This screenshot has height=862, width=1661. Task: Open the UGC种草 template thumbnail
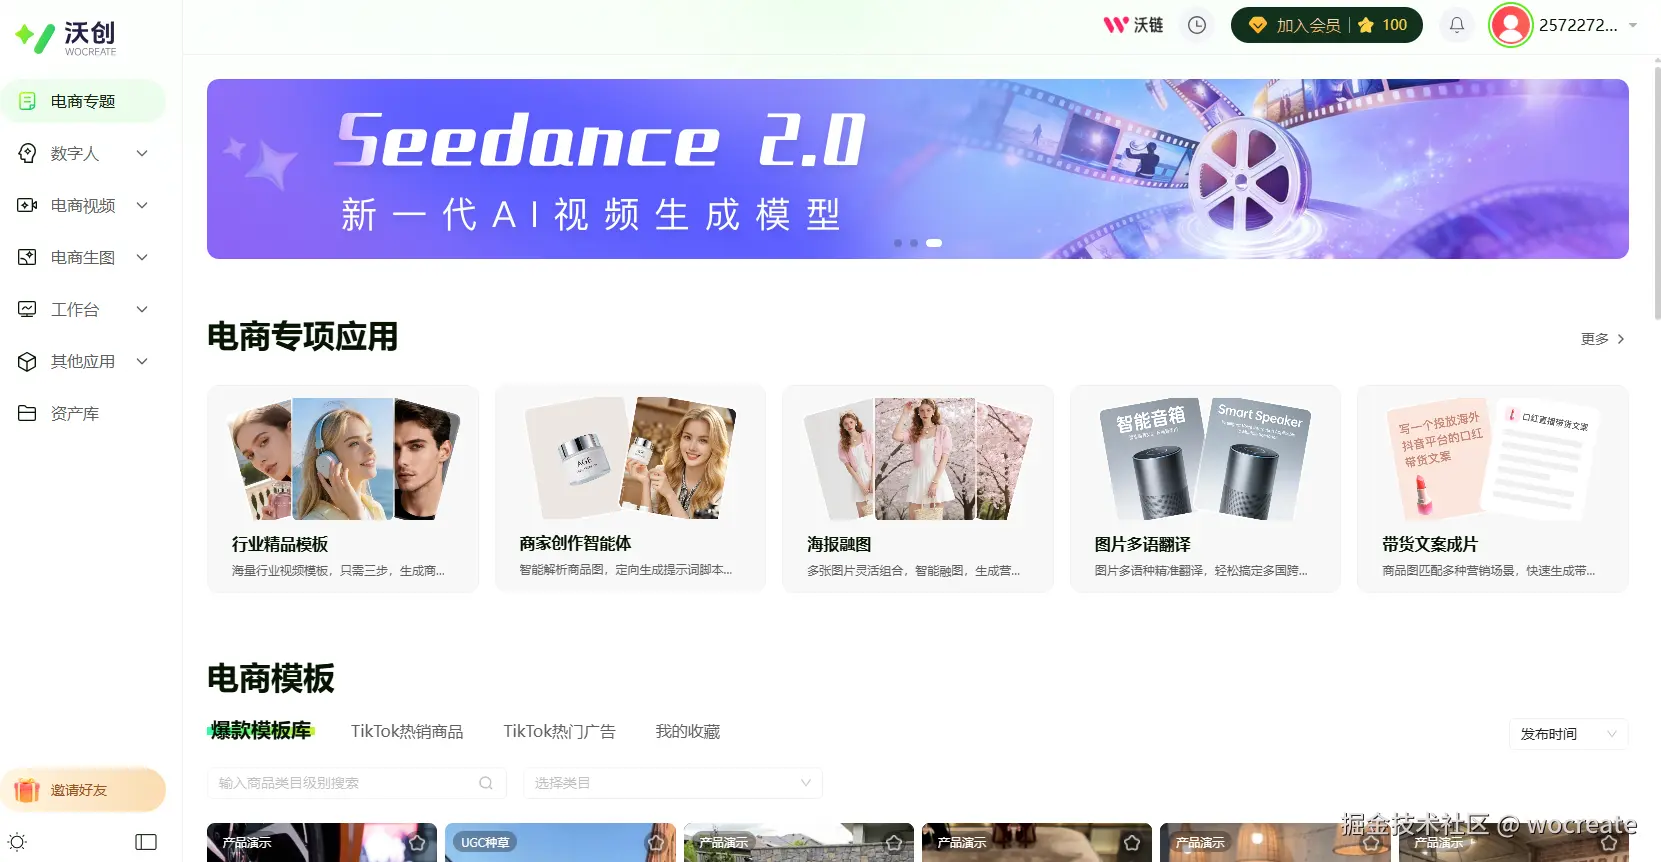[561, 842]
